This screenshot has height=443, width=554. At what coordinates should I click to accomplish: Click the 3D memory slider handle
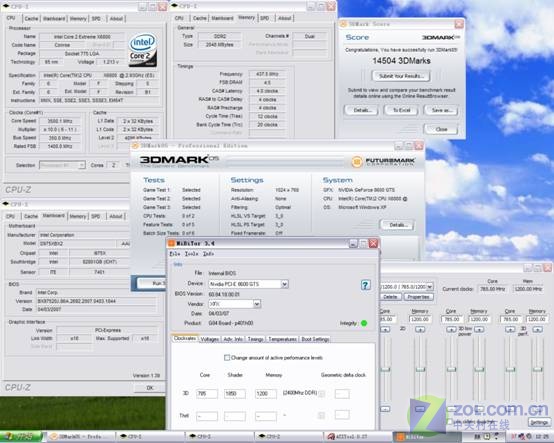[x=420, y=369]
